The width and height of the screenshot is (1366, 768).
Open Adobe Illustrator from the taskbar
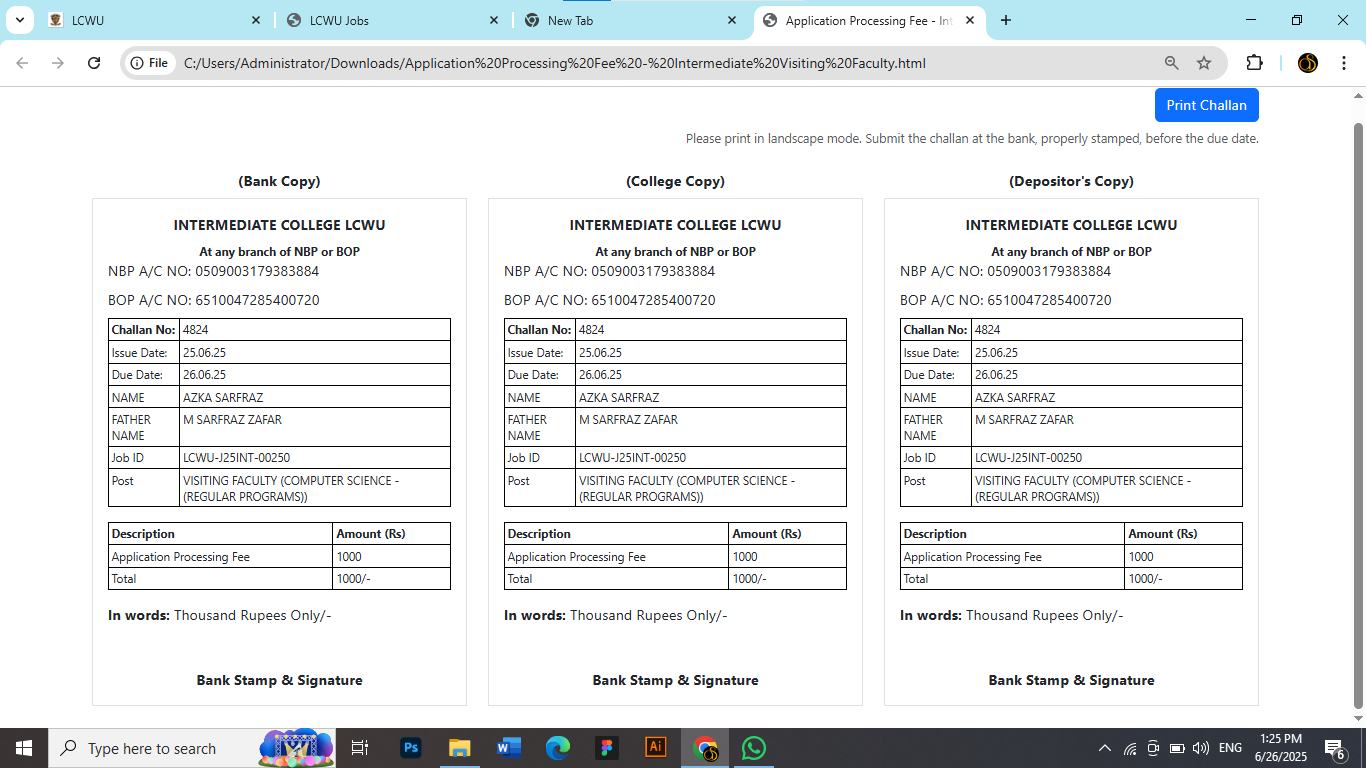(656, 748)
